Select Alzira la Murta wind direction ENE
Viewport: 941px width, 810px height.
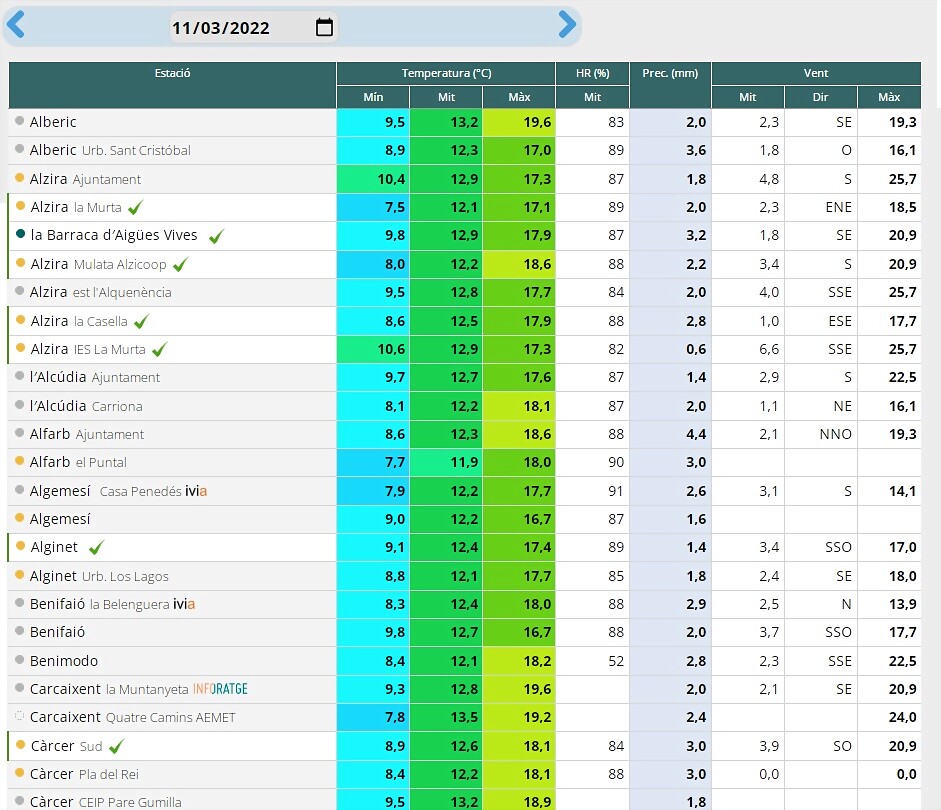point(820,207)
